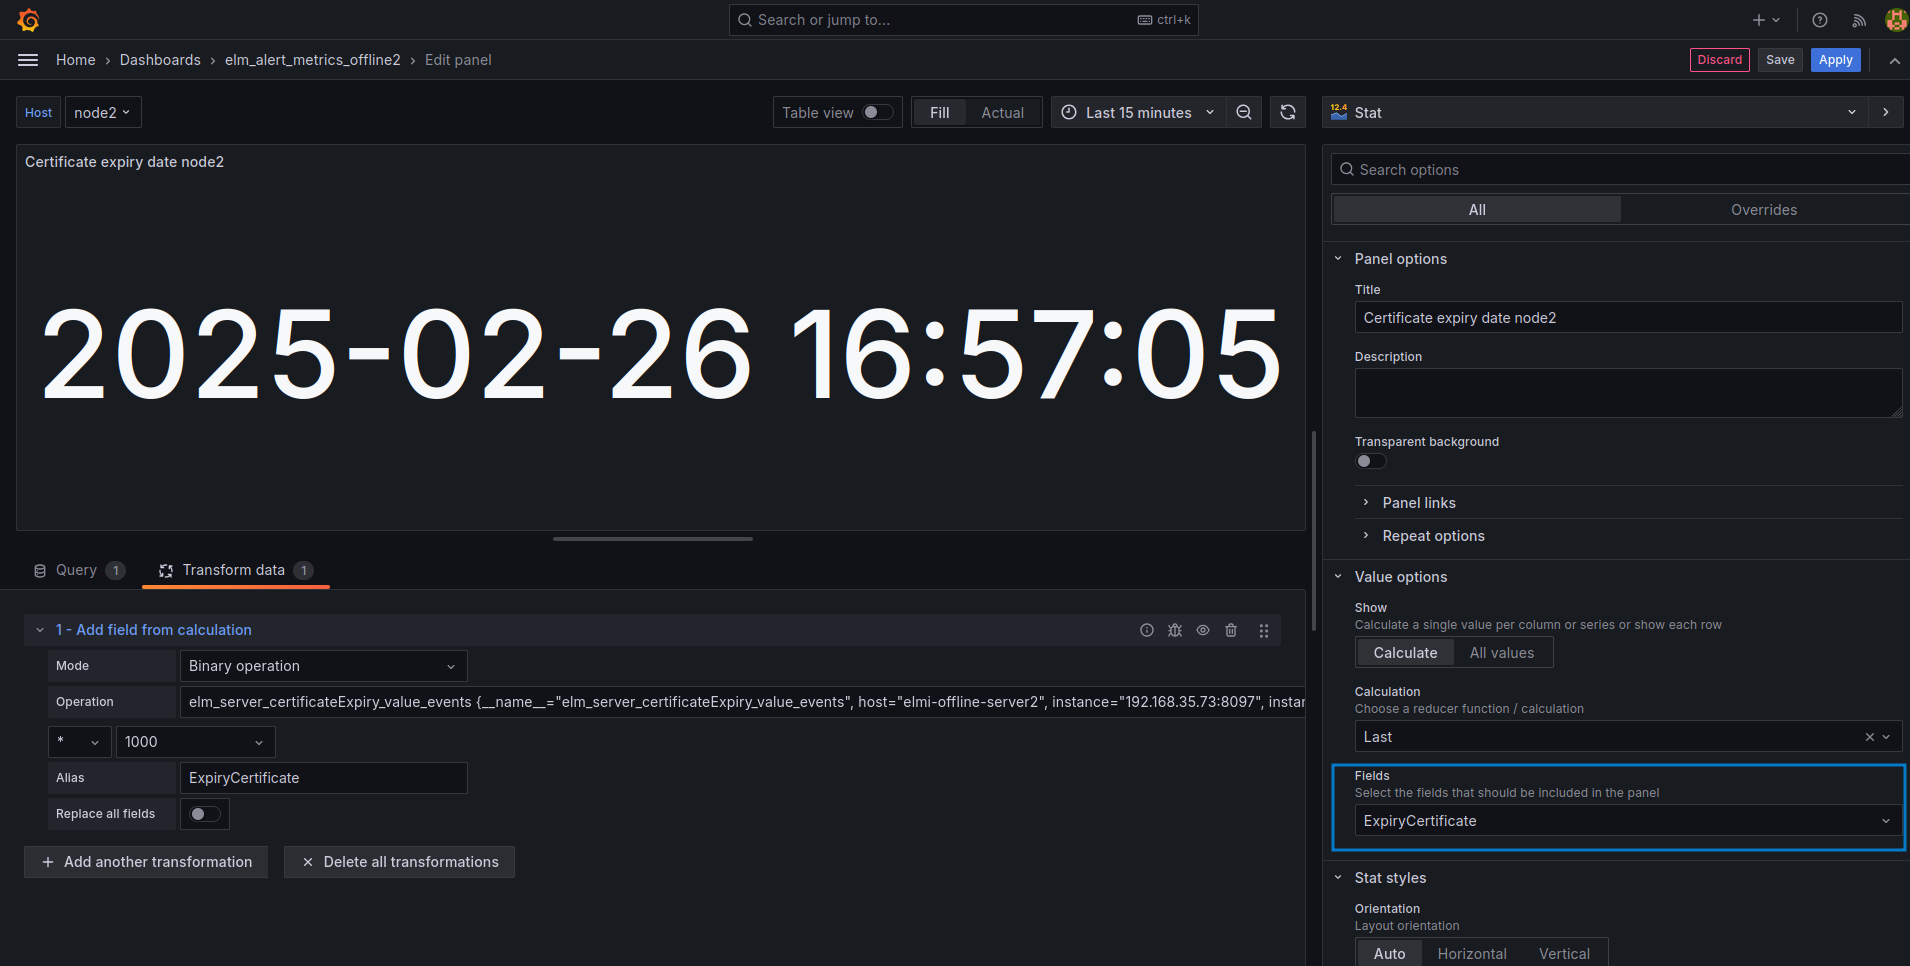The width and height of the screenshot is (1910, 966).
Task: Go to Dashboards breadcrumb
Action: pos(160,60)
